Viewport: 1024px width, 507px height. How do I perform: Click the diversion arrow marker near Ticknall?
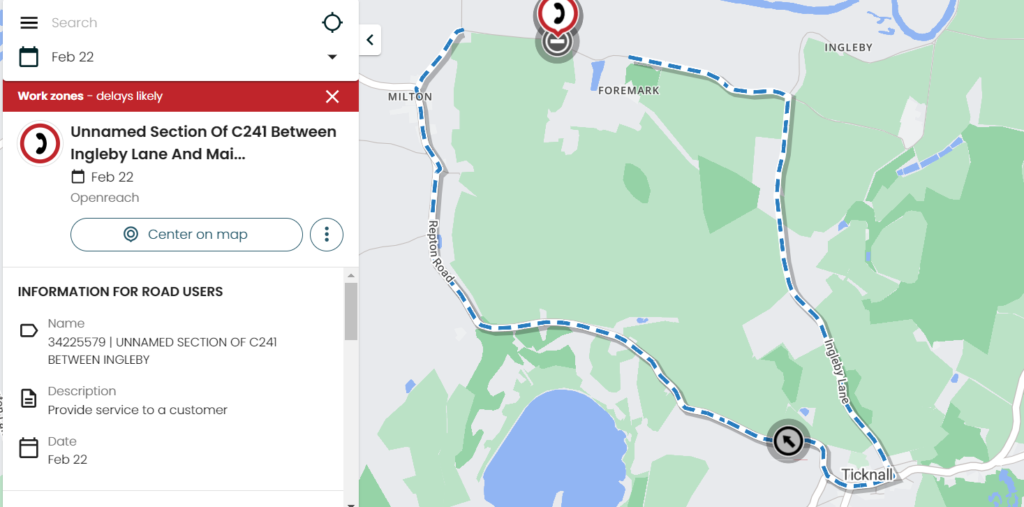tap(788, 442)
